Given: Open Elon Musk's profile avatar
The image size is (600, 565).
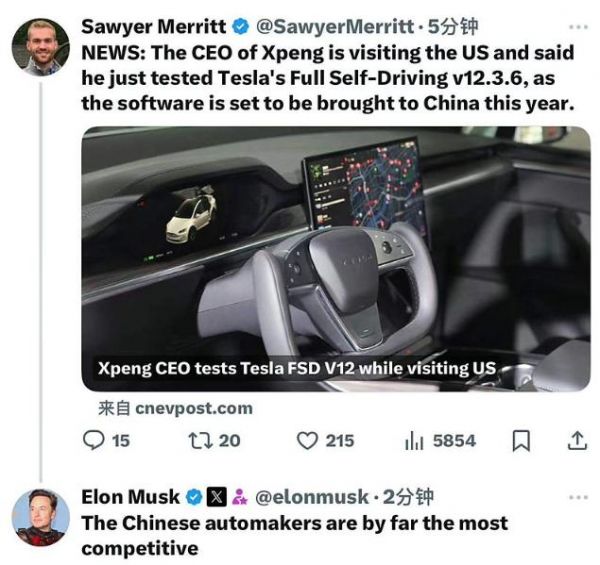Looking at the screenshot, I should point(41,517).
